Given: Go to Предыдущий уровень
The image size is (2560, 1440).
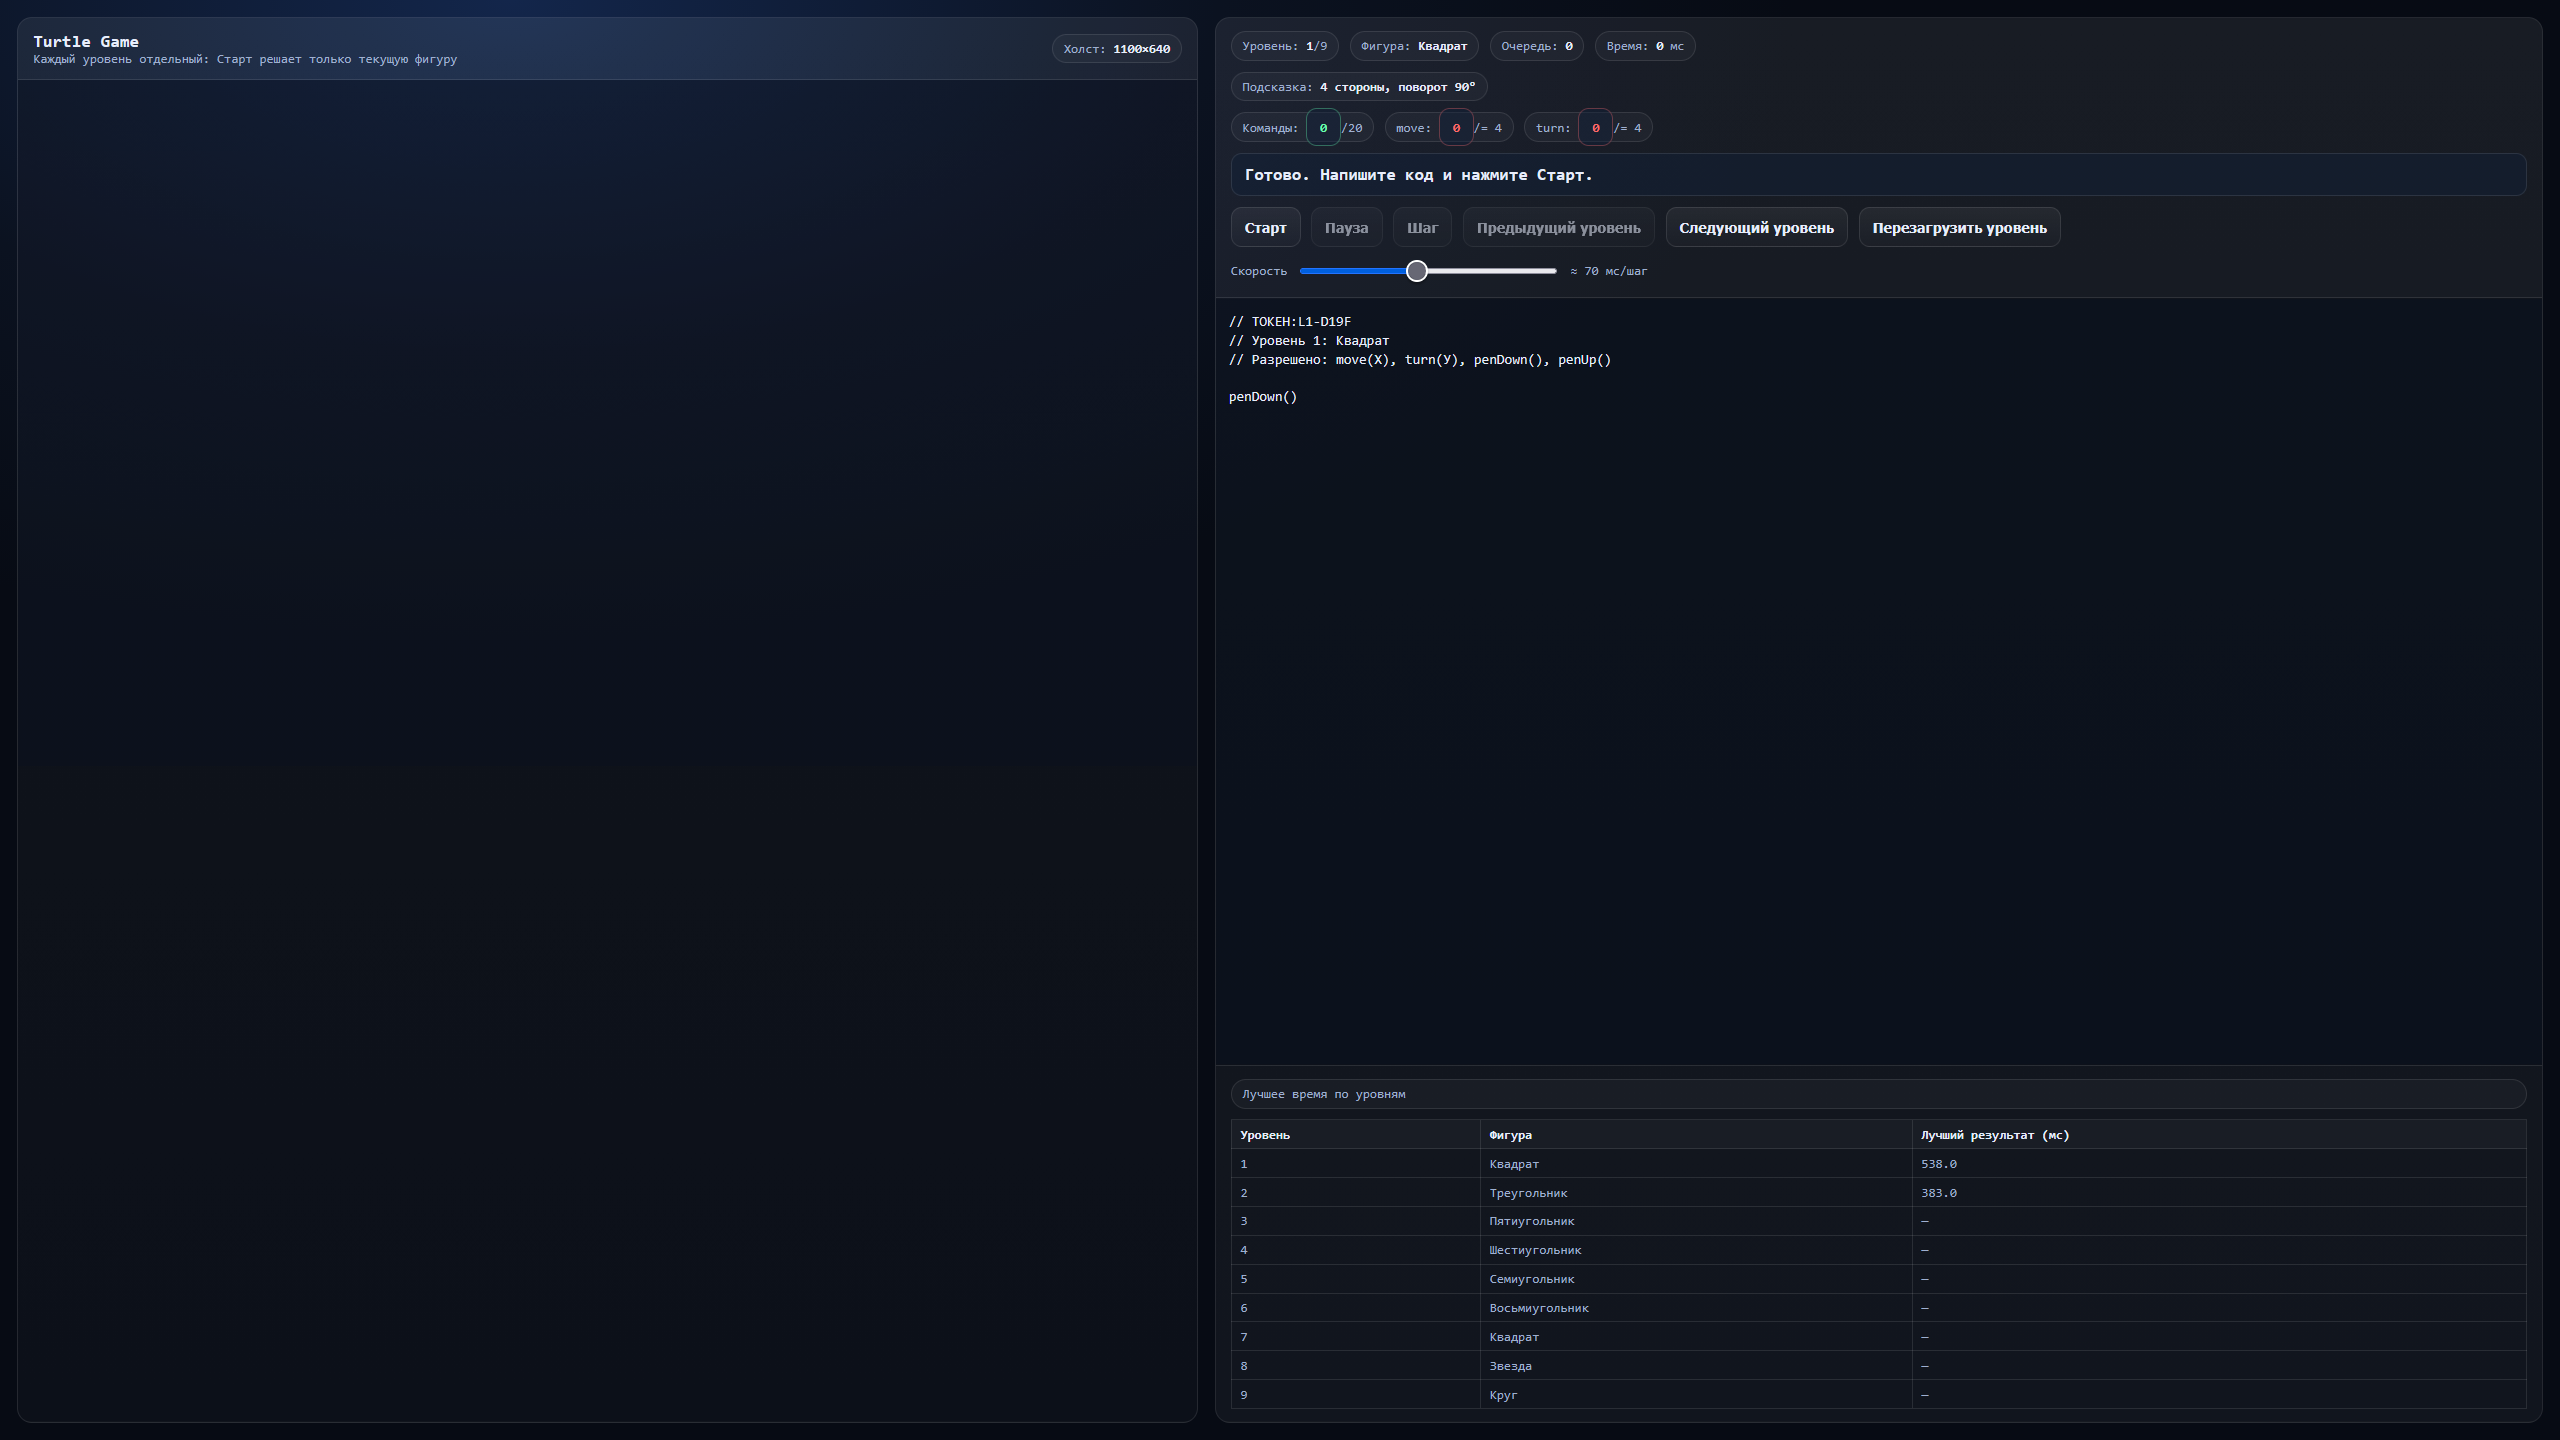Looking at the screenshot, I should click(1557, 227).
